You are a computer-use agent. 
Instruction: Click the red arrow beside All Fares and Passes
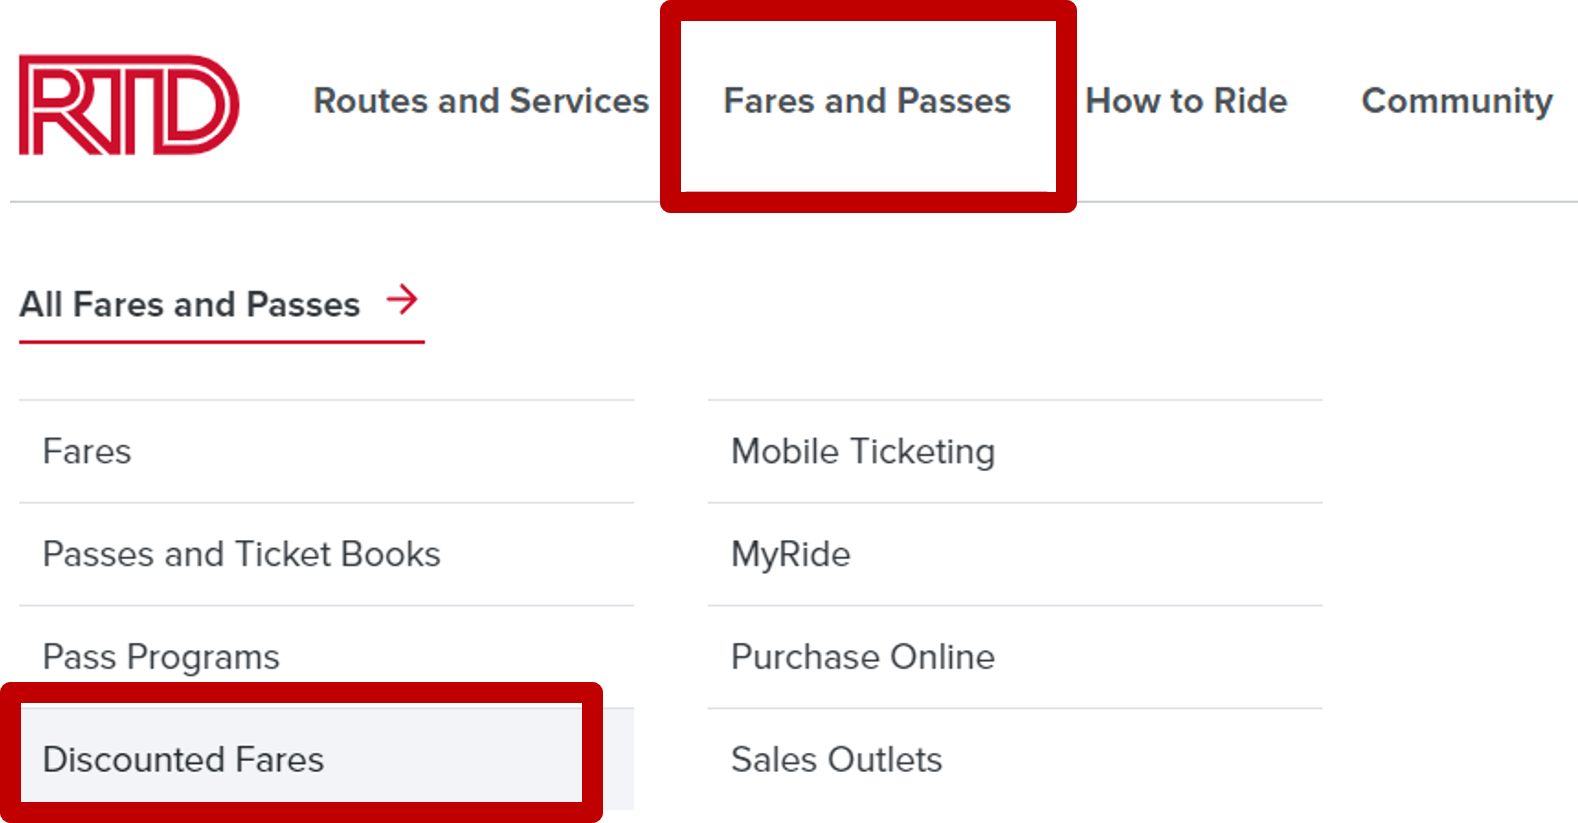pos(402,299)
